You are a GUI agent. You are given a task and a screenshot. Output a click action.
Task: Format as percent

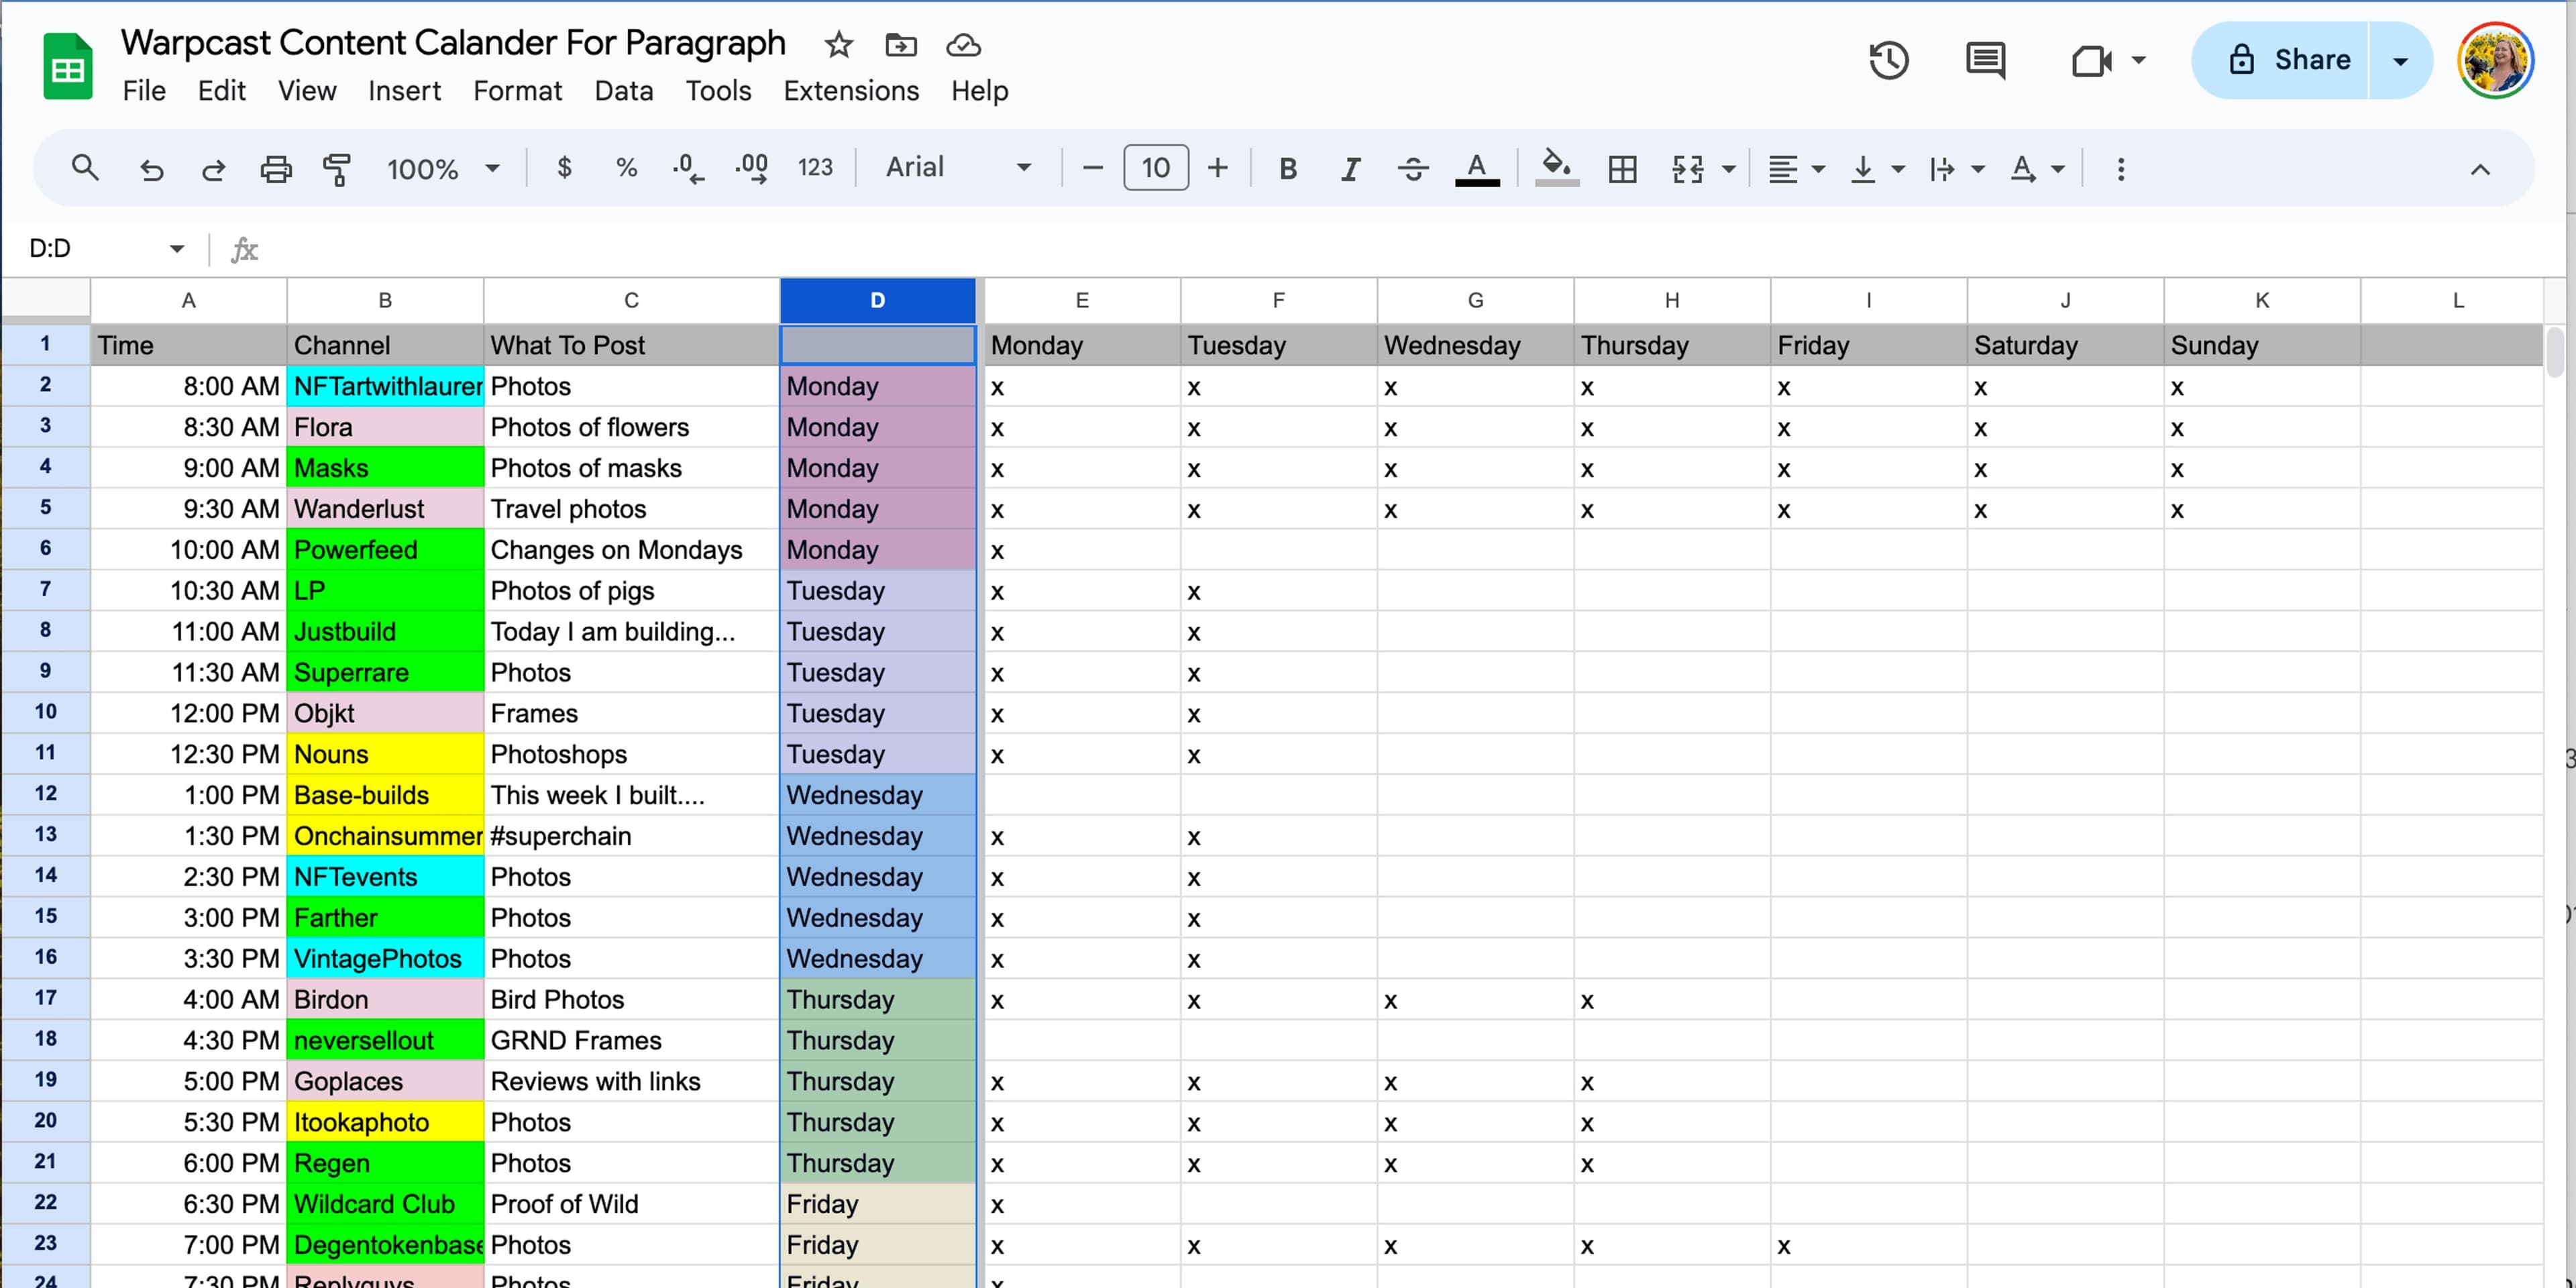click(627, 168)
